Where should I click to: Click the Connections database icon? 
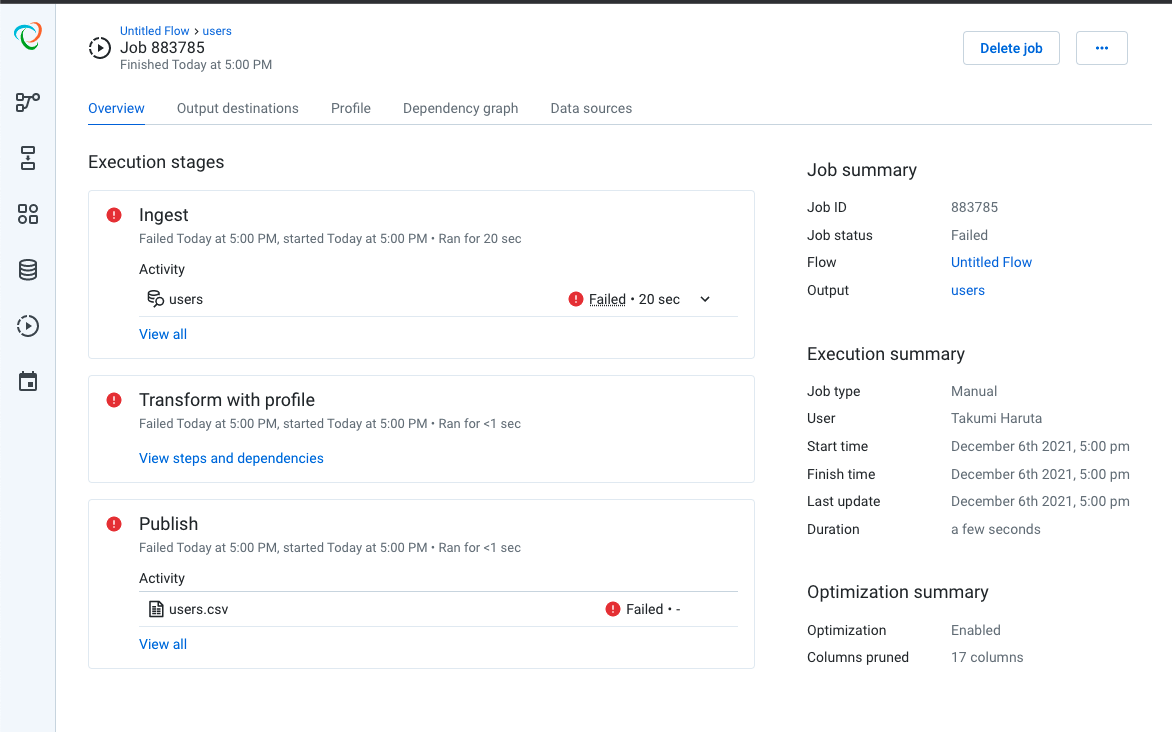click(27, 269)
